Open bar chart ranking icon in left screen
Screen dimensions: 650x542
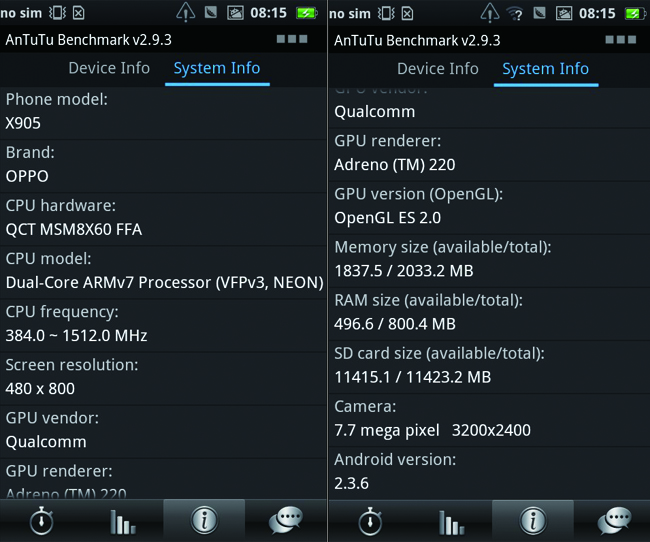[x=122, y=522]
